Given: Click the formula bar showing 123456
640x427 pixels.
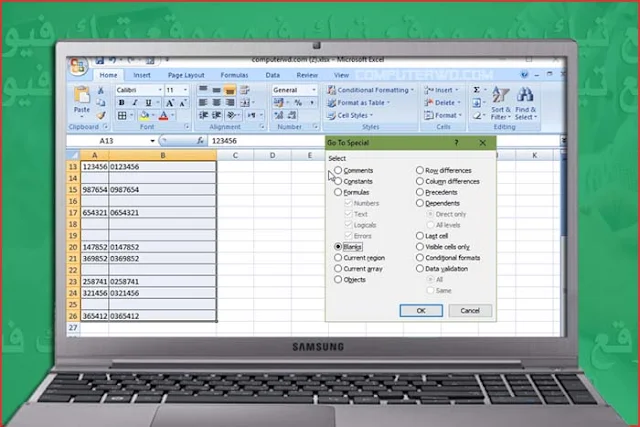Looking at the screenshot, I should 267,141.
